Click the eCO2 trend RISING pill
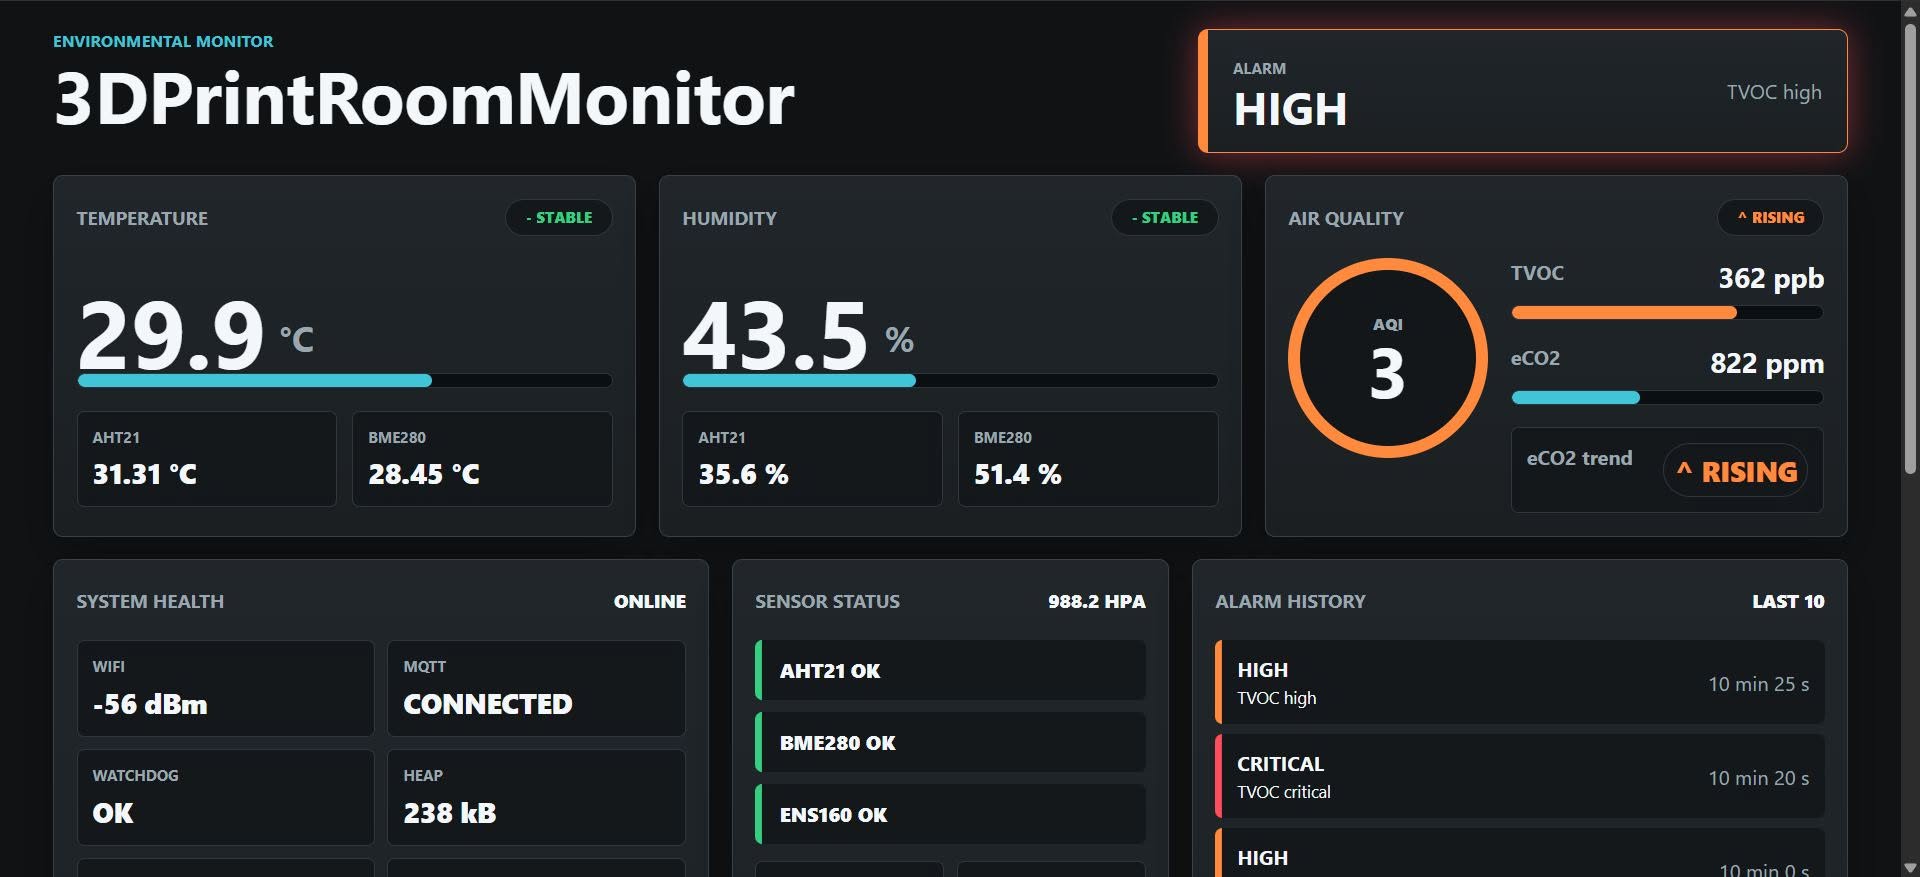 click(x=1736, y=471)
